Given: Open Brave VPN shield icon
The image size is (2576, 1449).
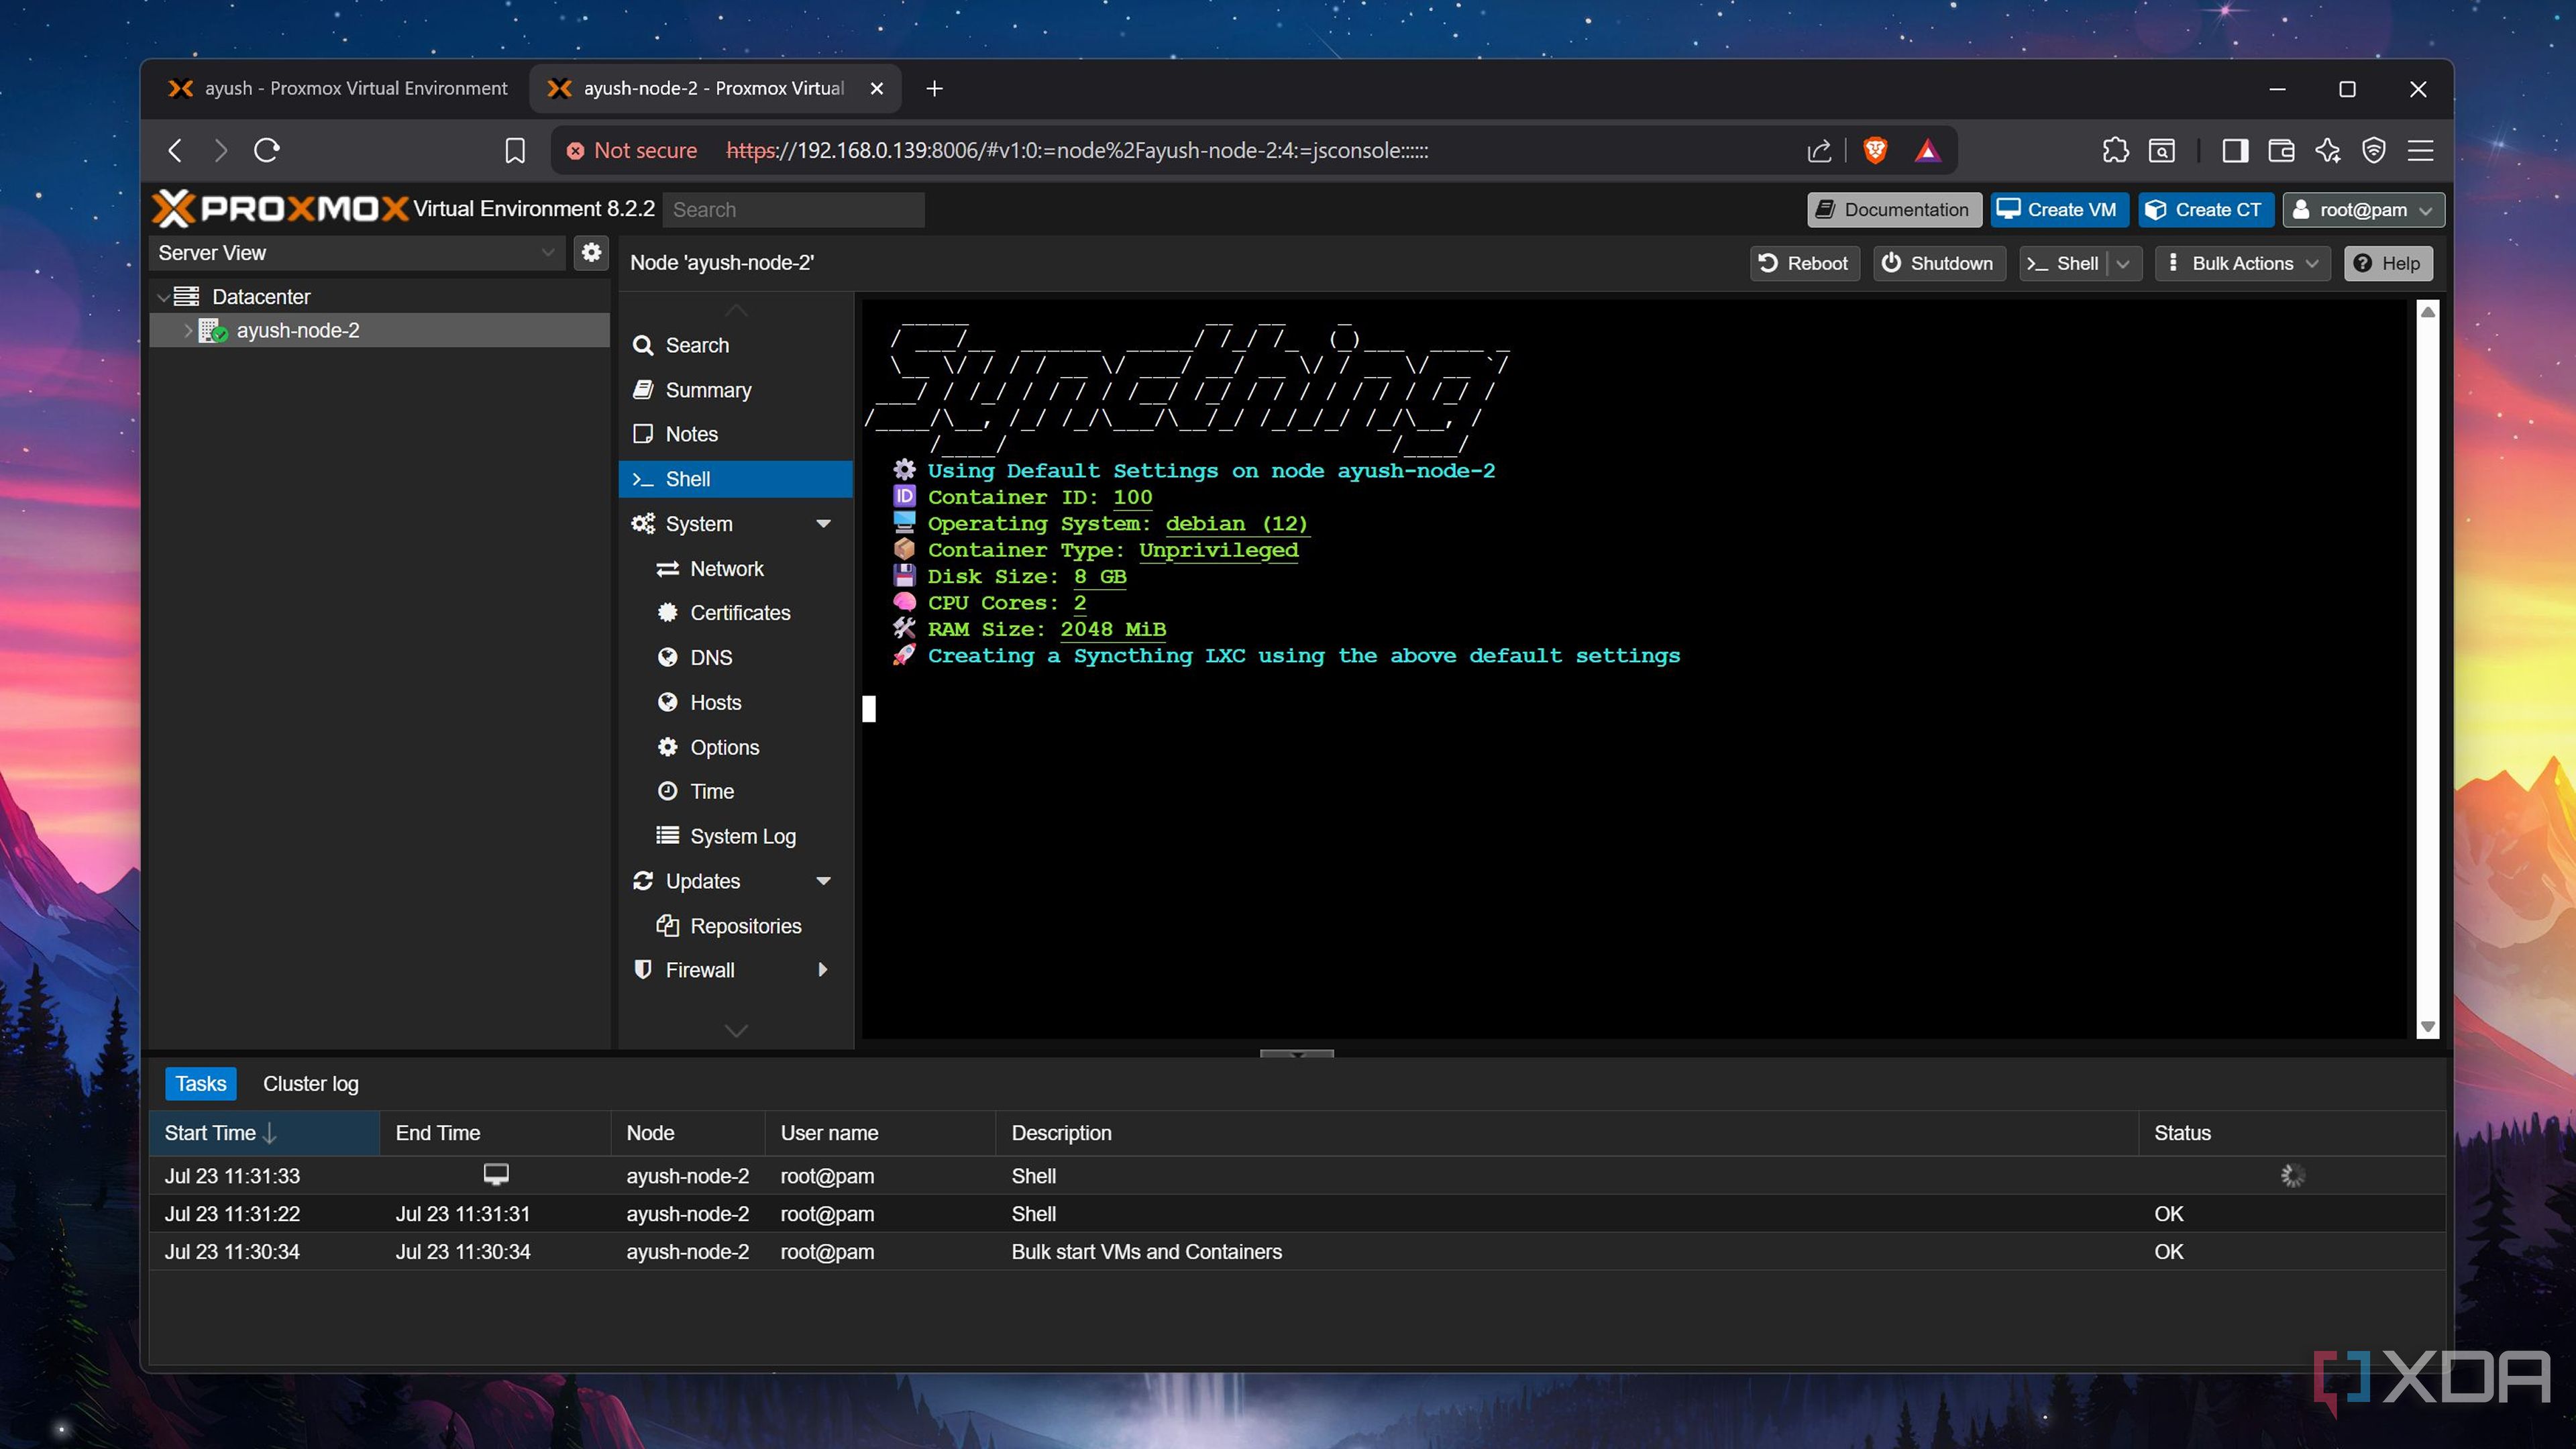Looking at the screenshot, I should (2374, 150).
